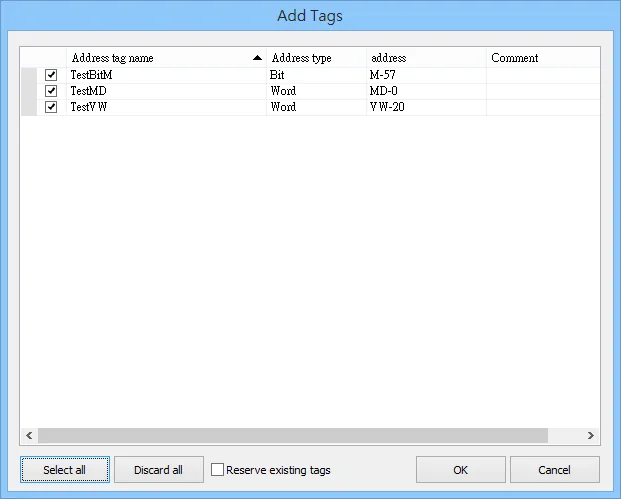This screenshot has height=499, width=621.
Task: Click the Bit address type cell
Action: coord(316,75)
